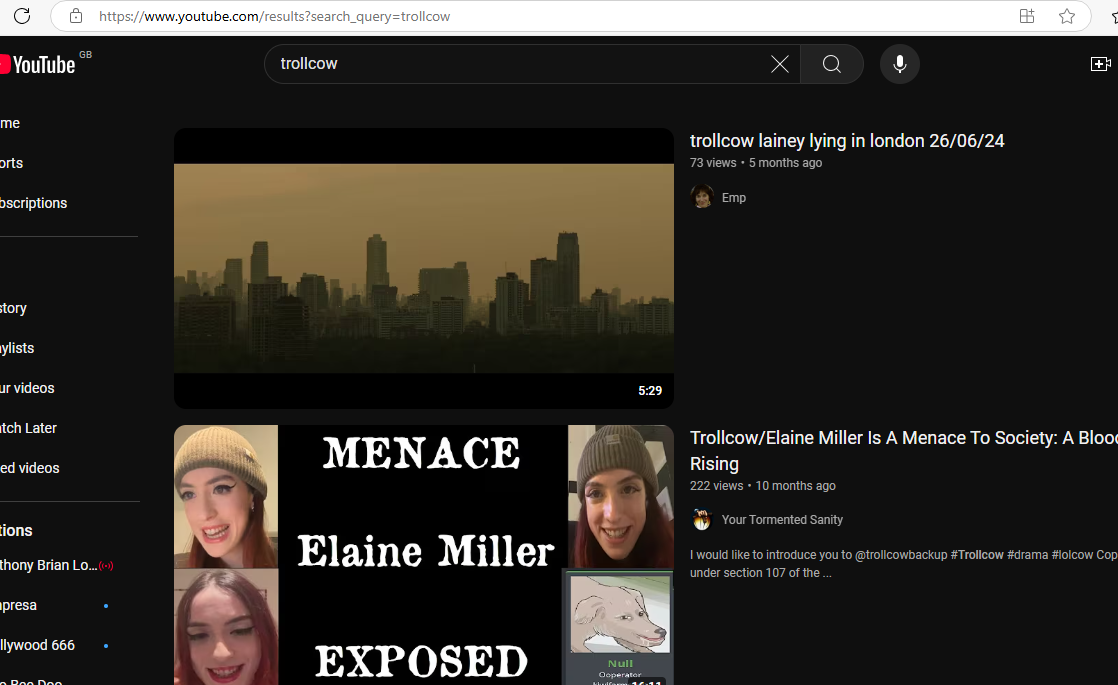Screen dimensions: 1118x685
Task: View site information via the lock icon
Action: pos(76,16)
